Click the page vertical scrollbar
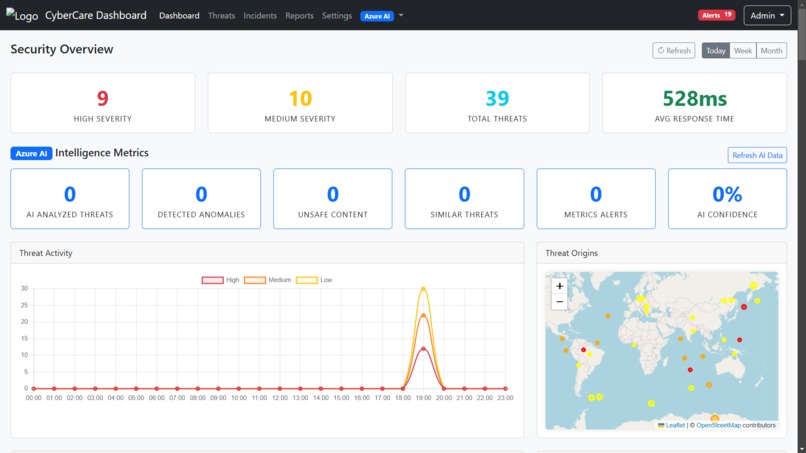The image size is (806, 453). [802, 226]
